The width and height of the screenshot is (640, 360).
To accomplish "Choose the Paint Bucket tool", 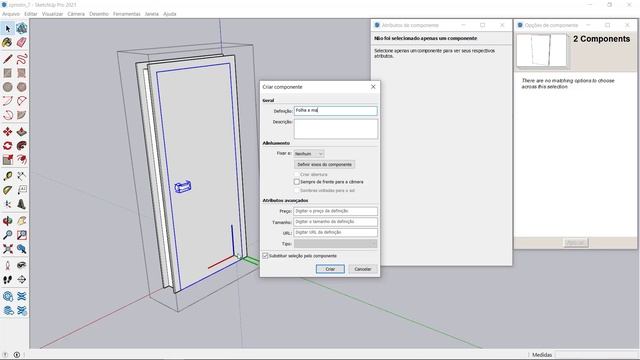I will pyautogui.click(x=8, y=42).
